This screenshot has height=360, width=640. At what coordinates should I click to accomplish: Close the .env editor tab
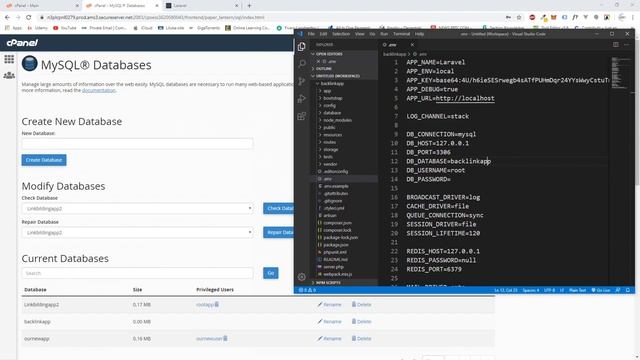(412, 44)
